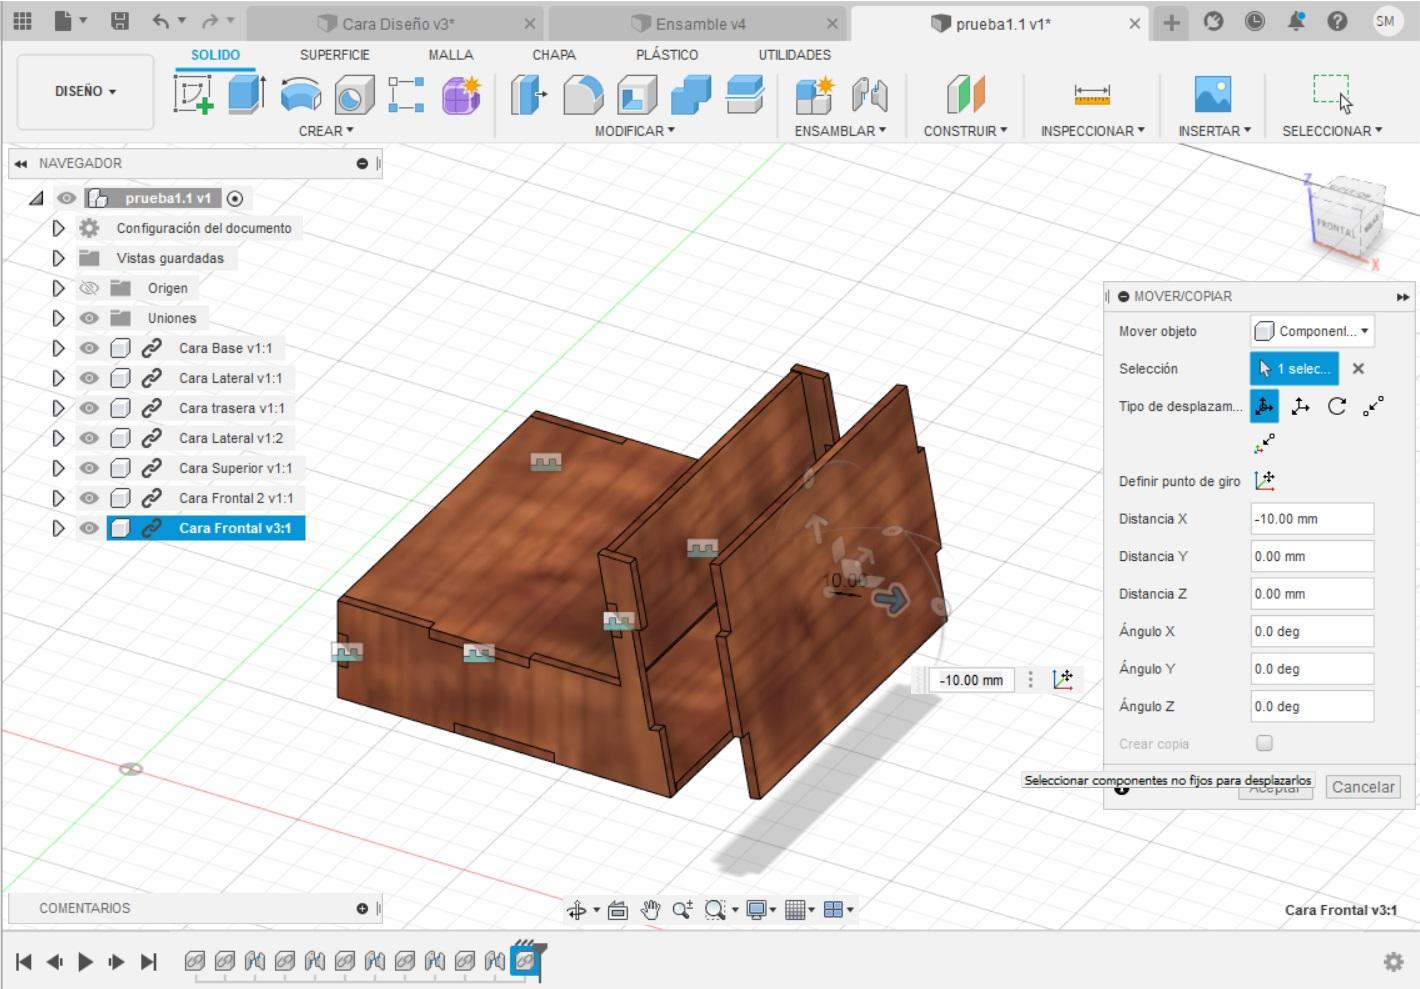The width and height of the screenshot is (1420, 989).
Task: Click the Create Form purple icon
Action: [461, 95]
